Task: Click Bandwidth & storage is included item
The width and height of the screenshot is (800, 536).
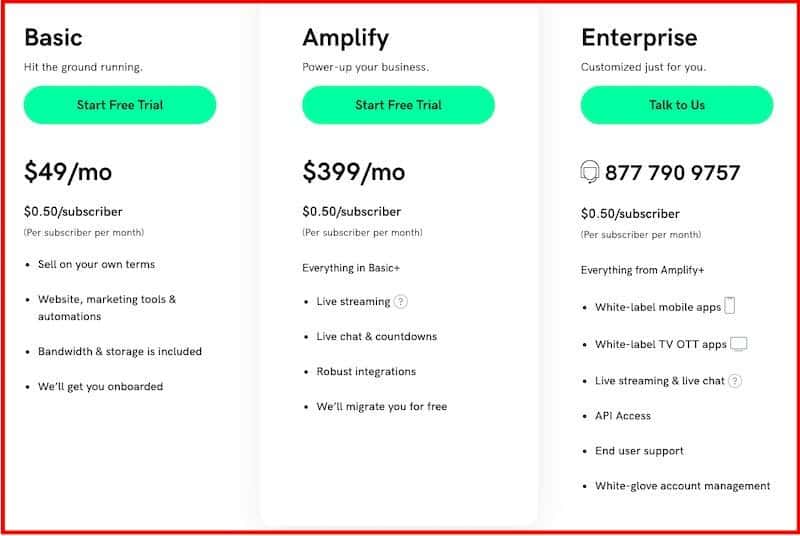Action: click(x=120, y=352)
